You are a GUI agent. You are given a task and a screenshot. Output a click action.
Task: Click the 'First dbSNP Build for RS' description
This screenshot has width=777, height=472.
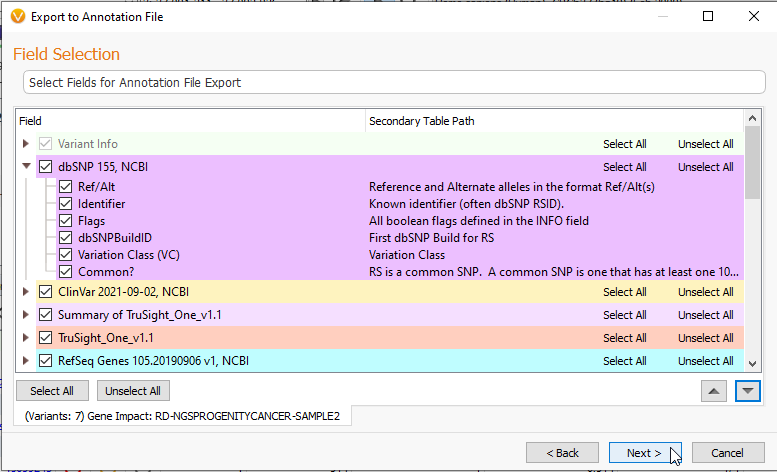431,238
